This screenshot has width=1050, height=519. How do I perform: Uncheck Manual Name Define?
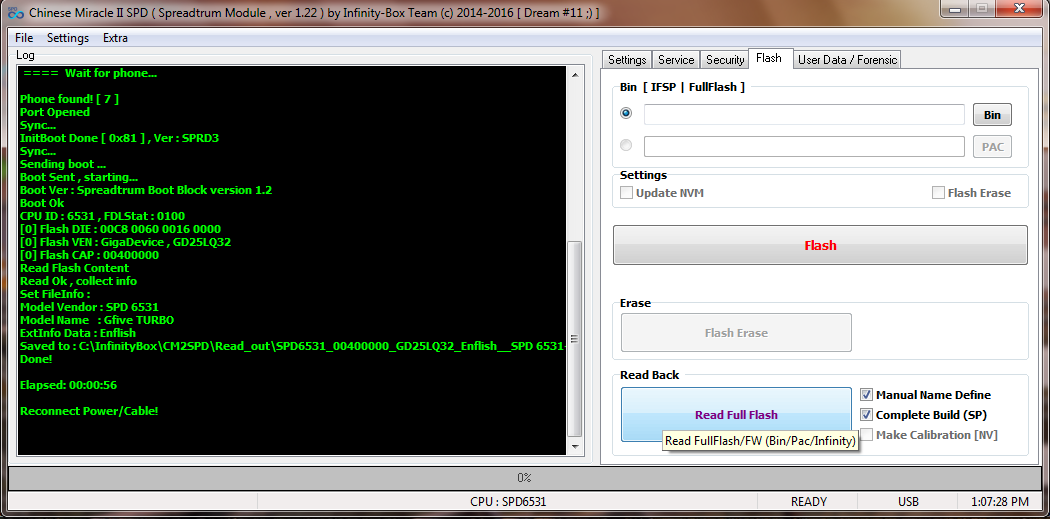point(866,395)
